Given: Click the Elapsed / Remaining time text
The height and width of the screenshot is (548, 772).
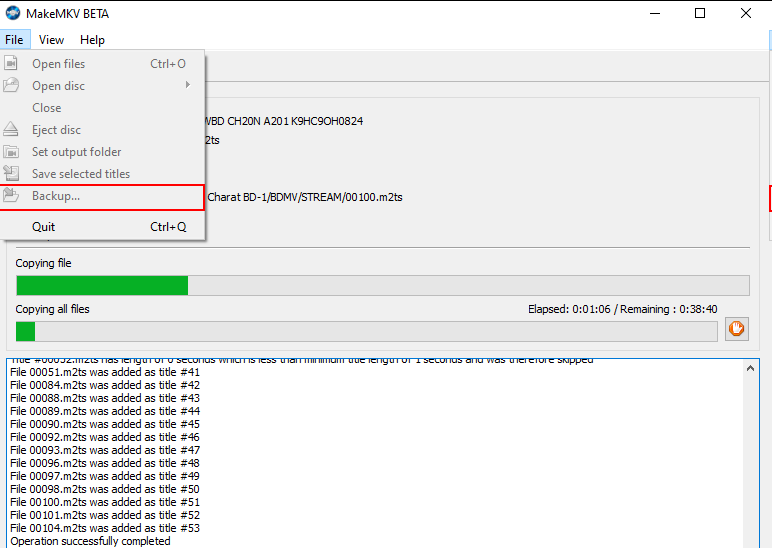Looking at the screenshot, I should pos(622,309).
